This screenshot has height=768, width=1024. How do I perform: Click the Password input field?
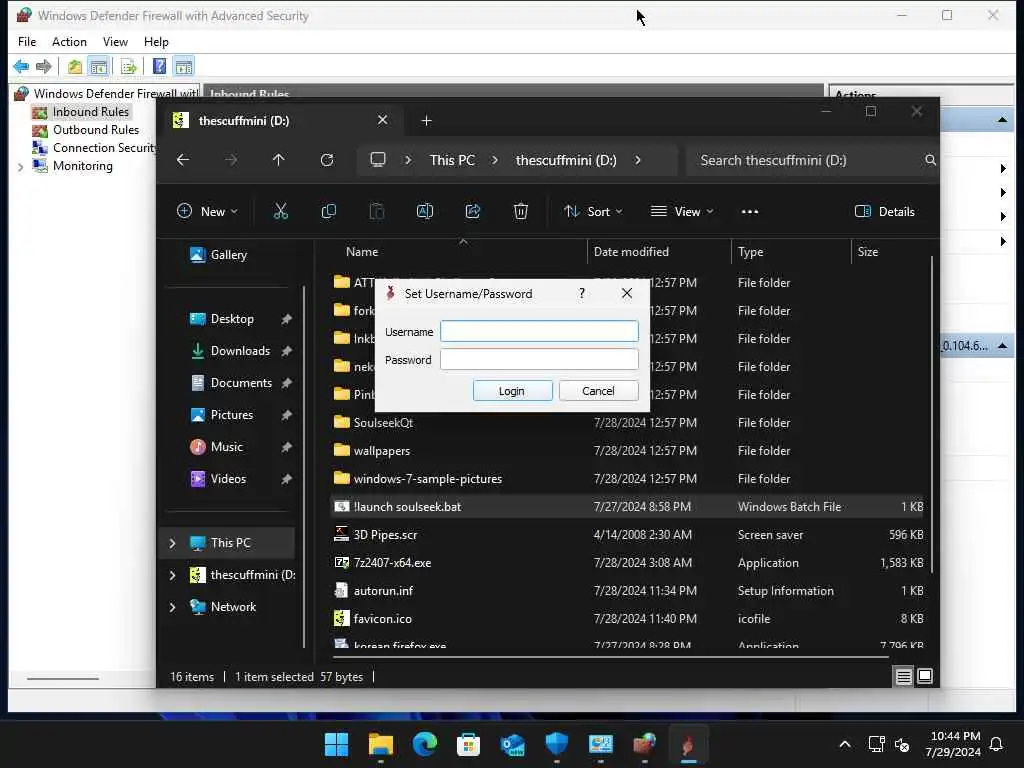click(x=539, y=359)
